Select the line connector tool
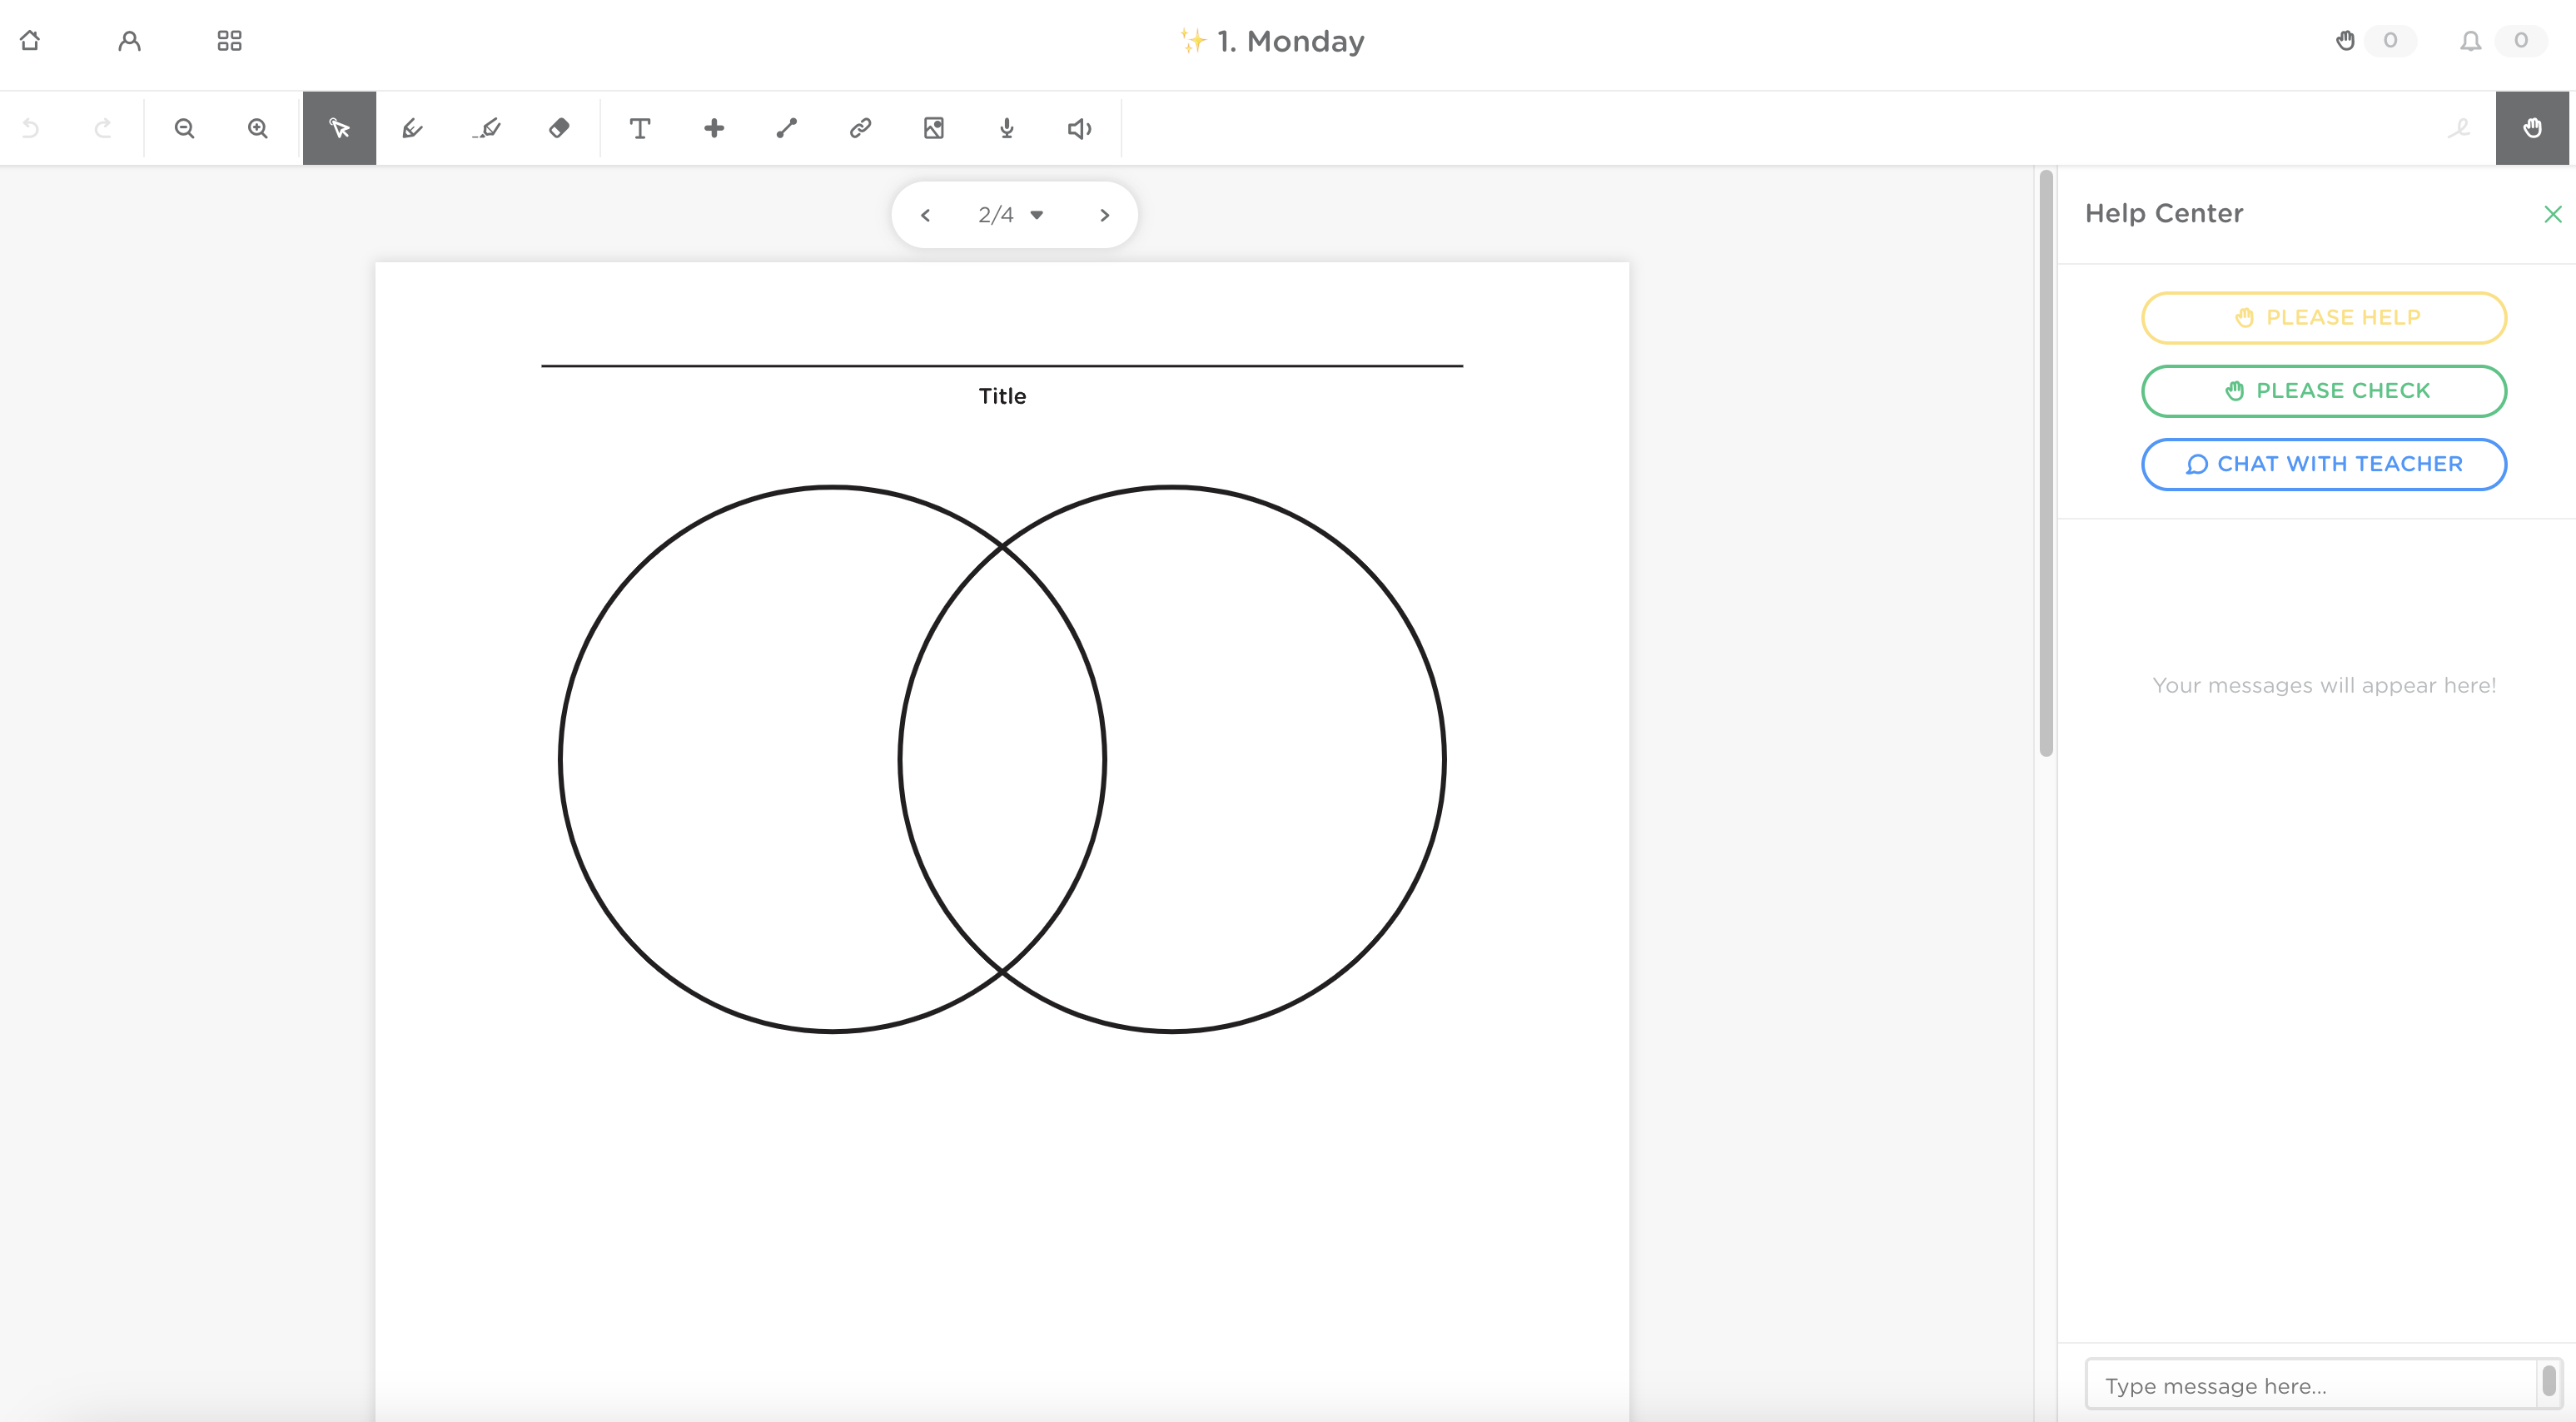 (786, 128)
